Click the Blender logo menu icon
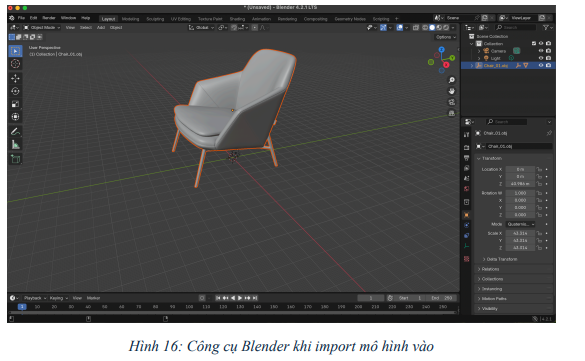This screenshot has height=361, width=585. click(12, 18)
